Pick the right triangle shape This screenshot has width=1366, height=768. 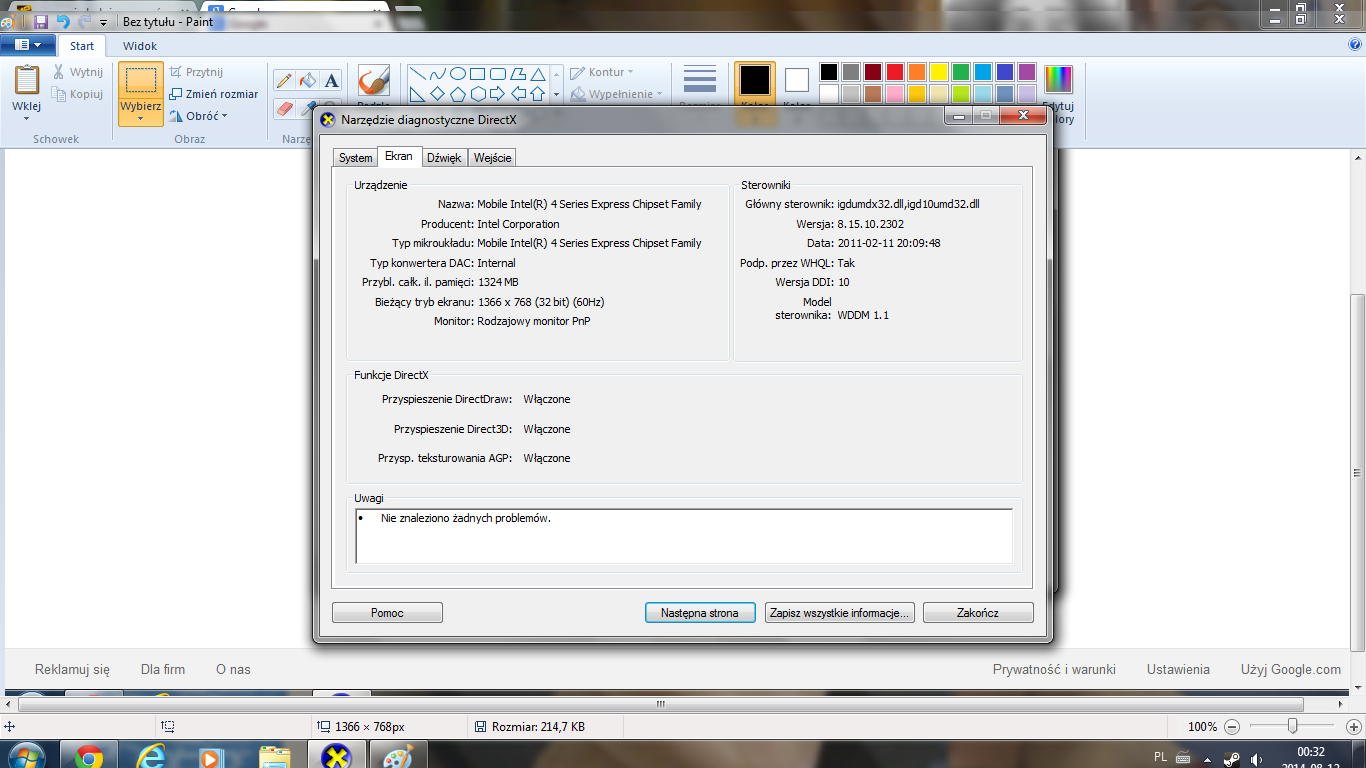click(x=417, y=94)
